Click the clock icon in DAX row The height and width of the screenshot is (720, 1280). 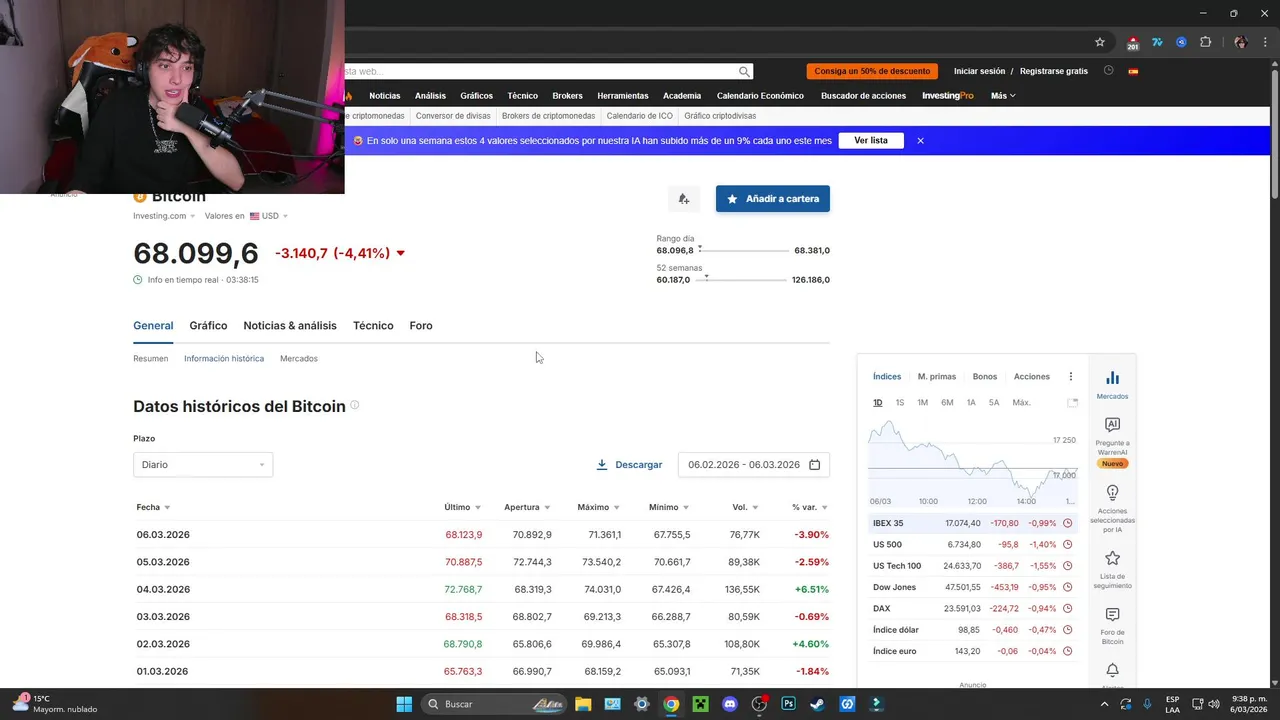click(1067, 608)
